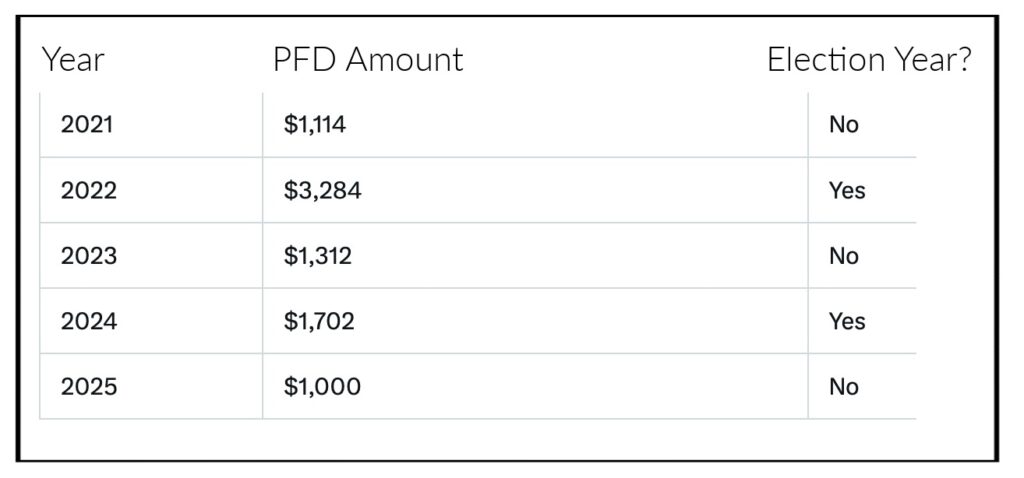Select the 2023 year cell
Screen dimensions: 1024x478
pos(151,255)
